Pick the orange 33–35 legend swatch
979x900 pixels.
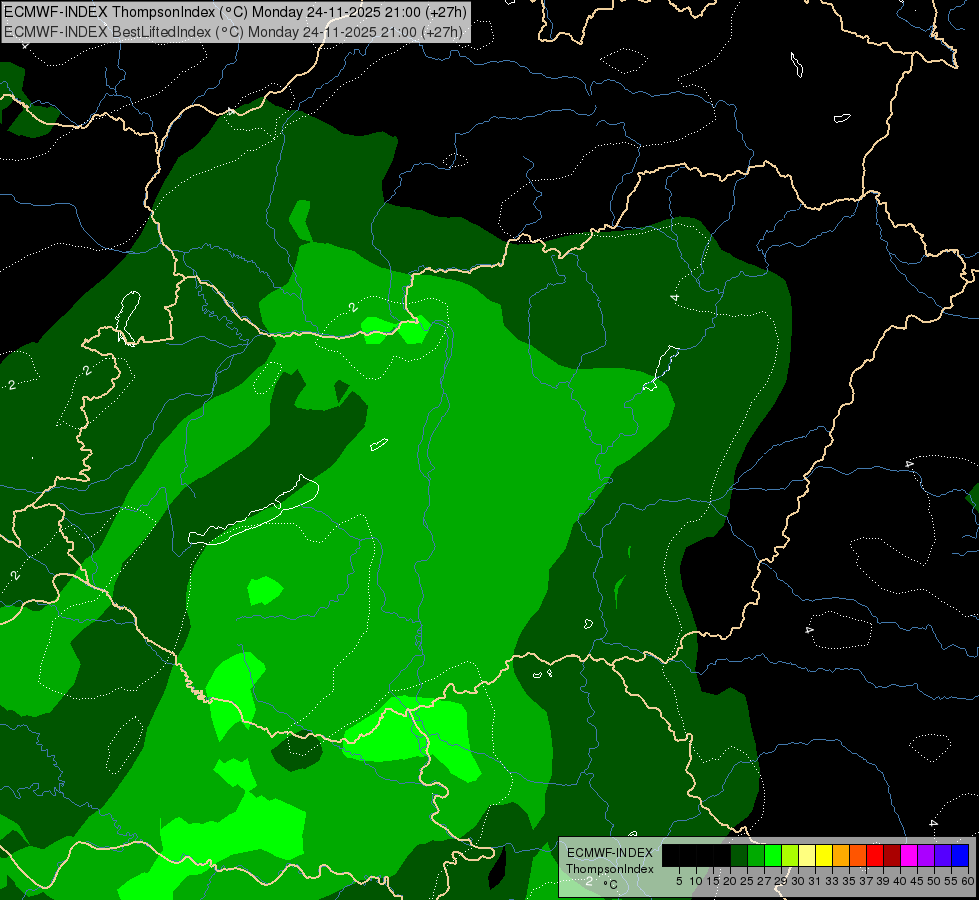tap(841, 855)
